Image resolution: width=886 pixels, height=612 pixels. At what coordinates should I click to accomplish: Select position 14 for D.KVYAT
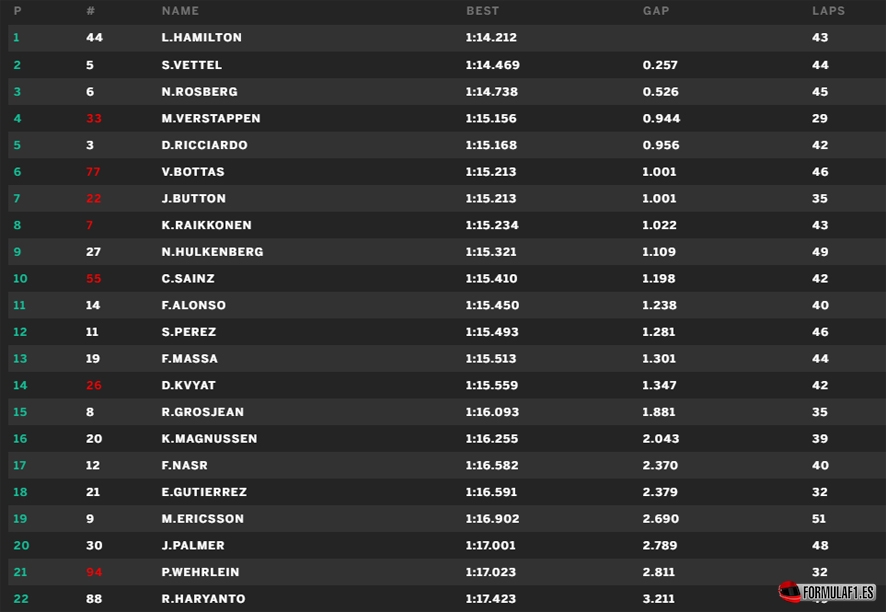(x=20, y=385)
